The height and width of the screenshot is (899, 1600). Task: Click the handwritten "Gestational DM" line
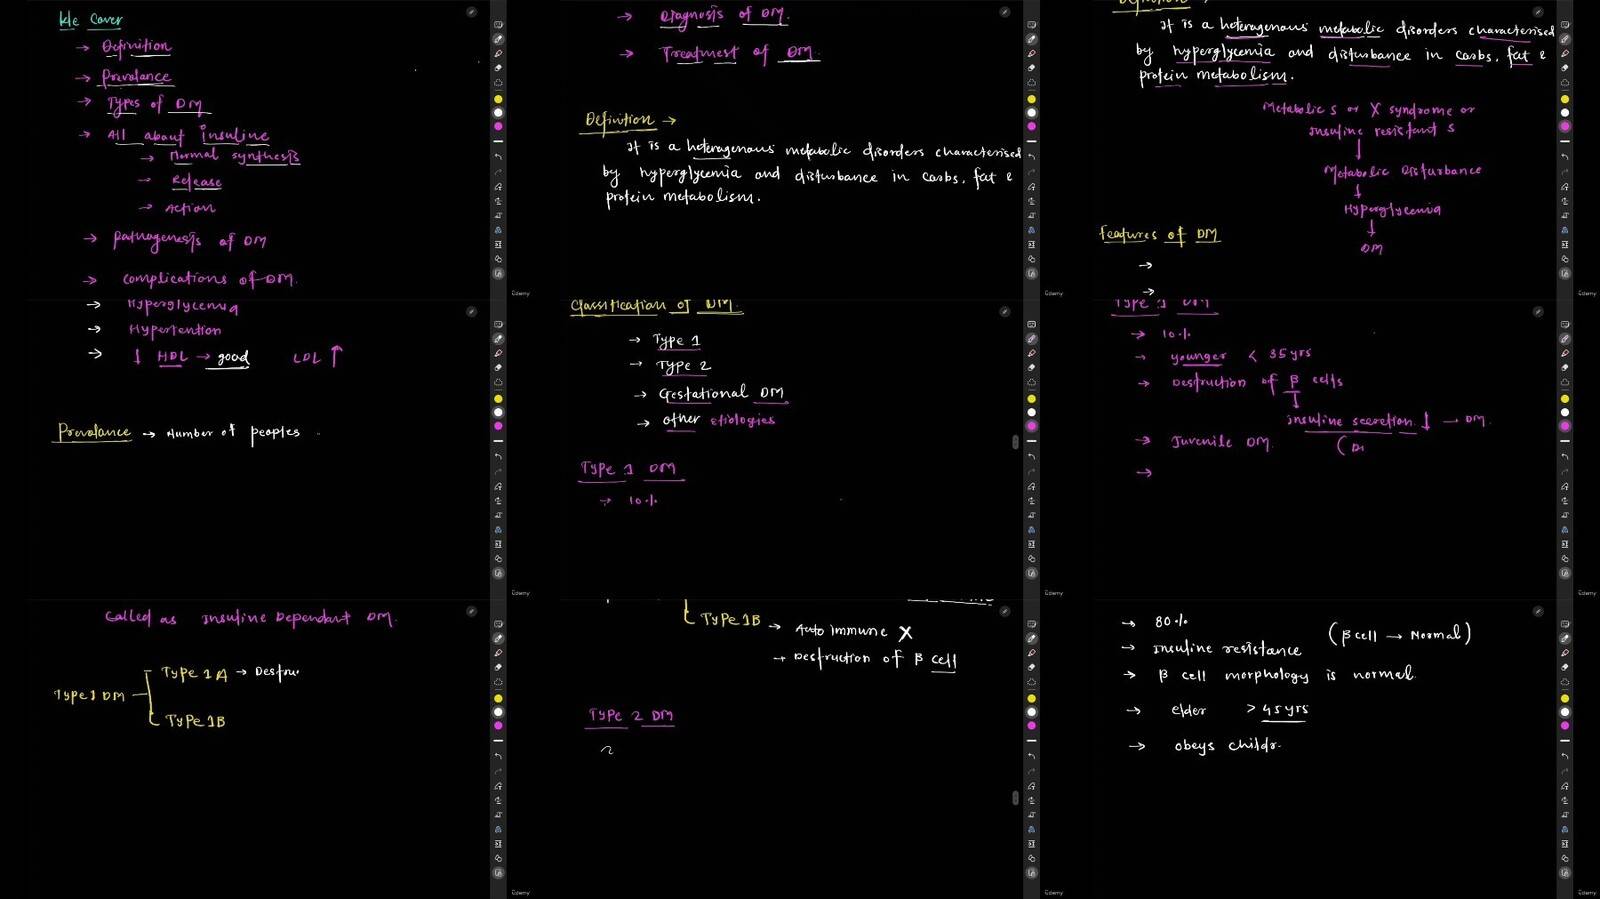[x=721, y=393]
